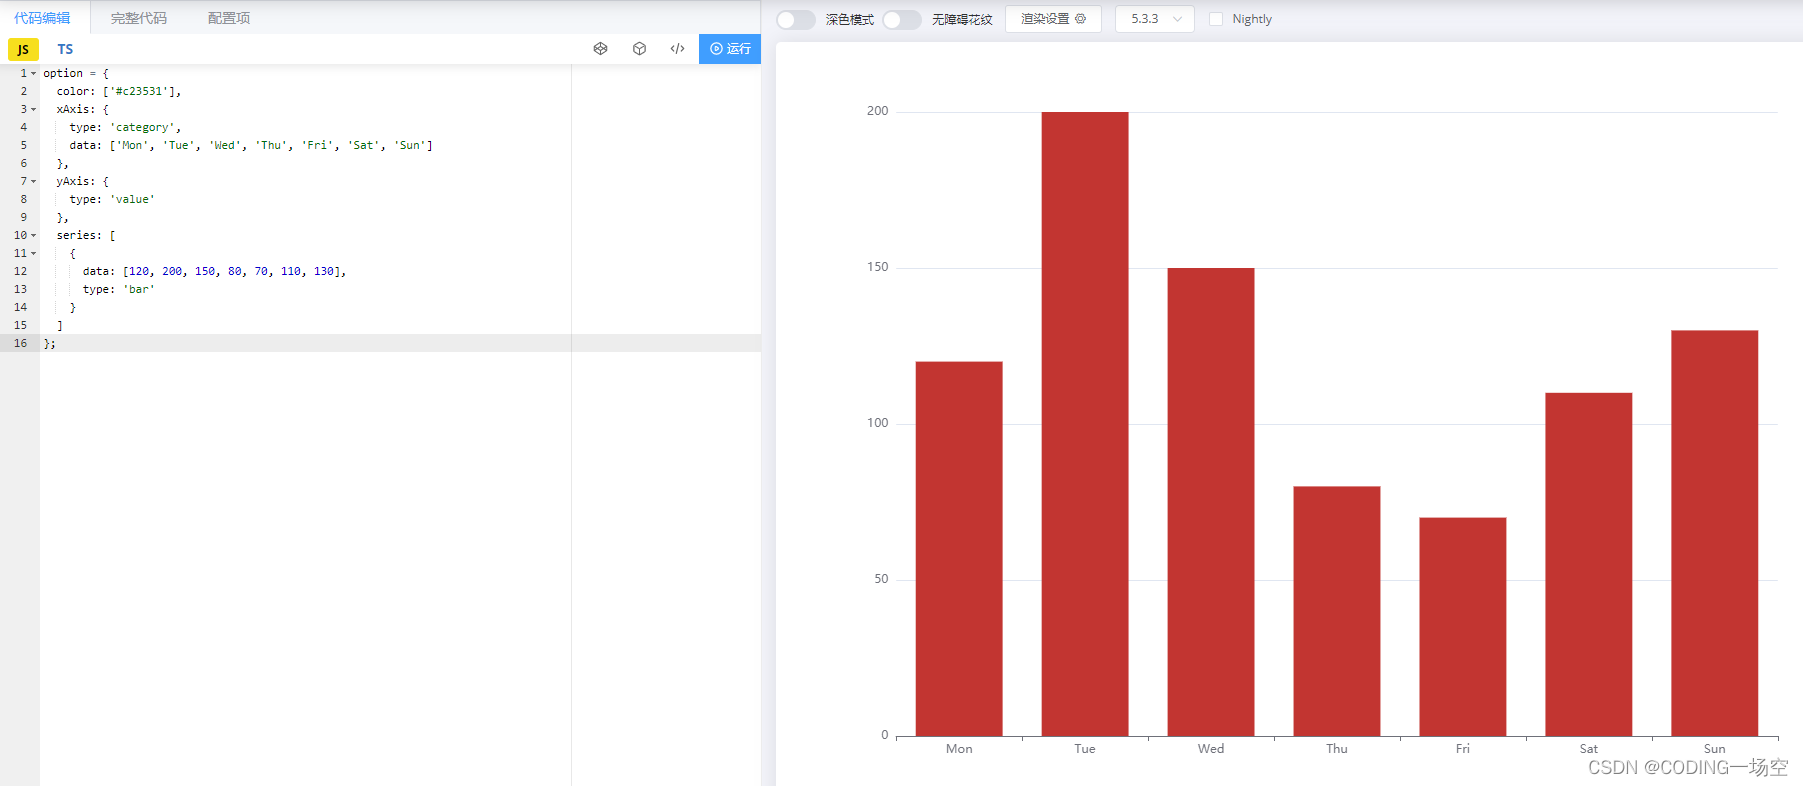This screenshot has height=786, width=1803.
Task: Click the Sun bar in the chart
Action: tap(1715, 533)
